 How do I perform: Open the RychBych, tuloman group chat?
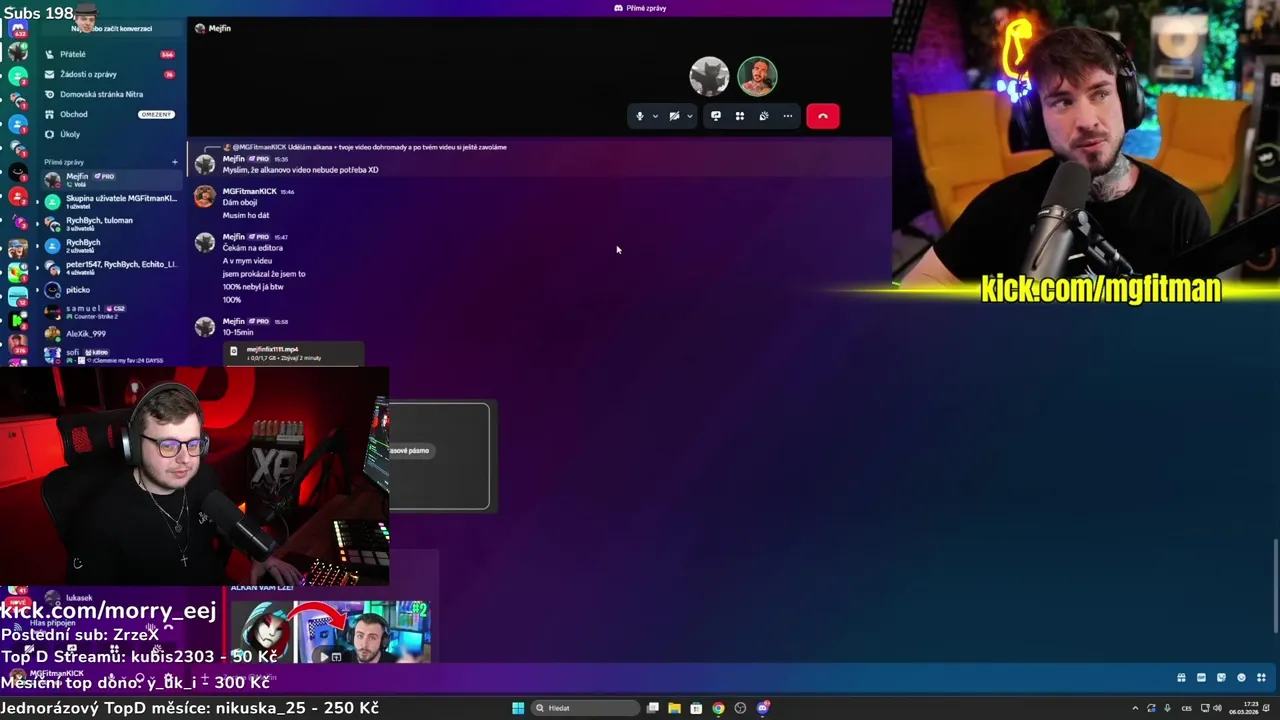pyautogui.click(x=110, y=223)
